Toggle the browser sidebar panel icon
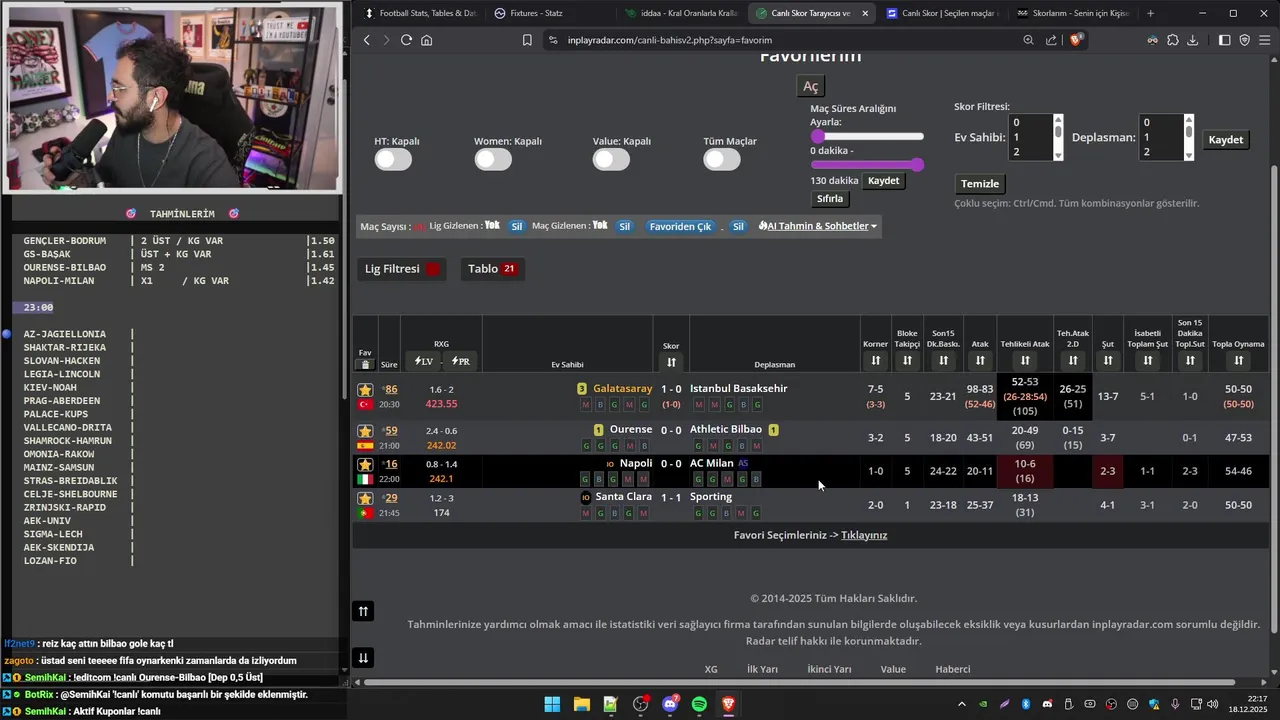Image resolution: width=1280 pixels, height=720 pixels. tap(1225, 40)
